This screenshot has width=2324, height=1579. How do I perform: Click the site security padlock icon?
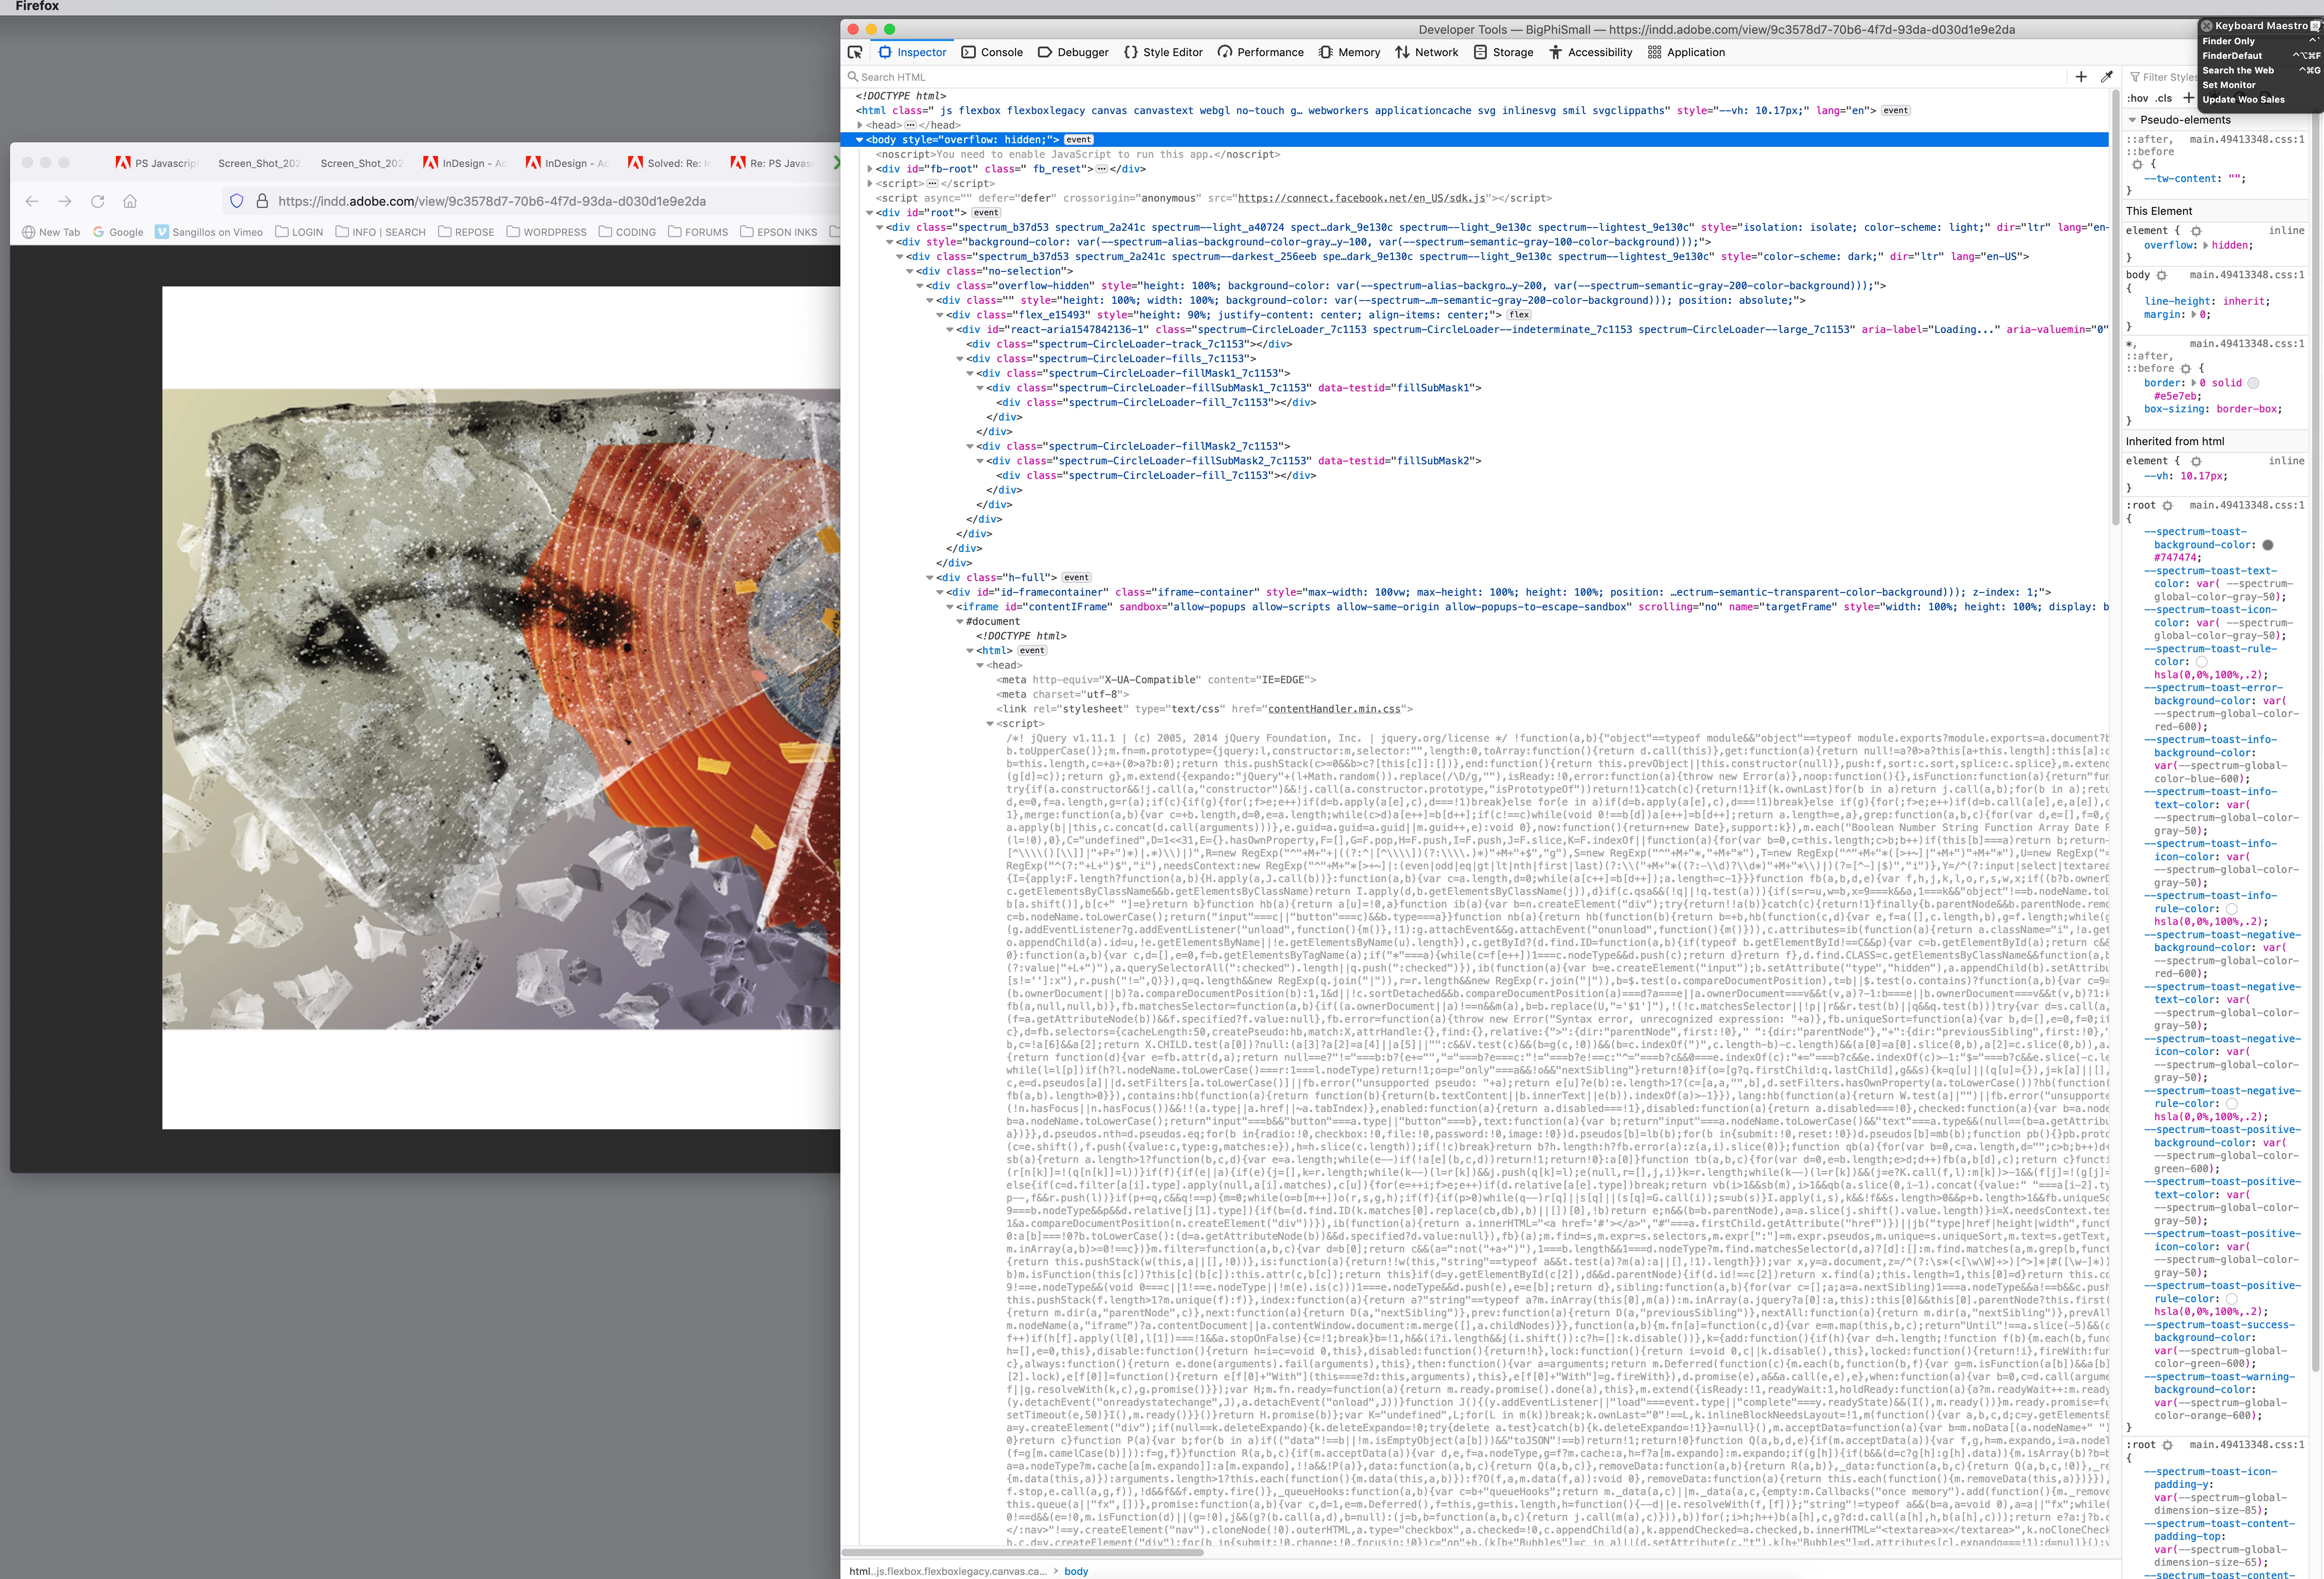point(262,201)
